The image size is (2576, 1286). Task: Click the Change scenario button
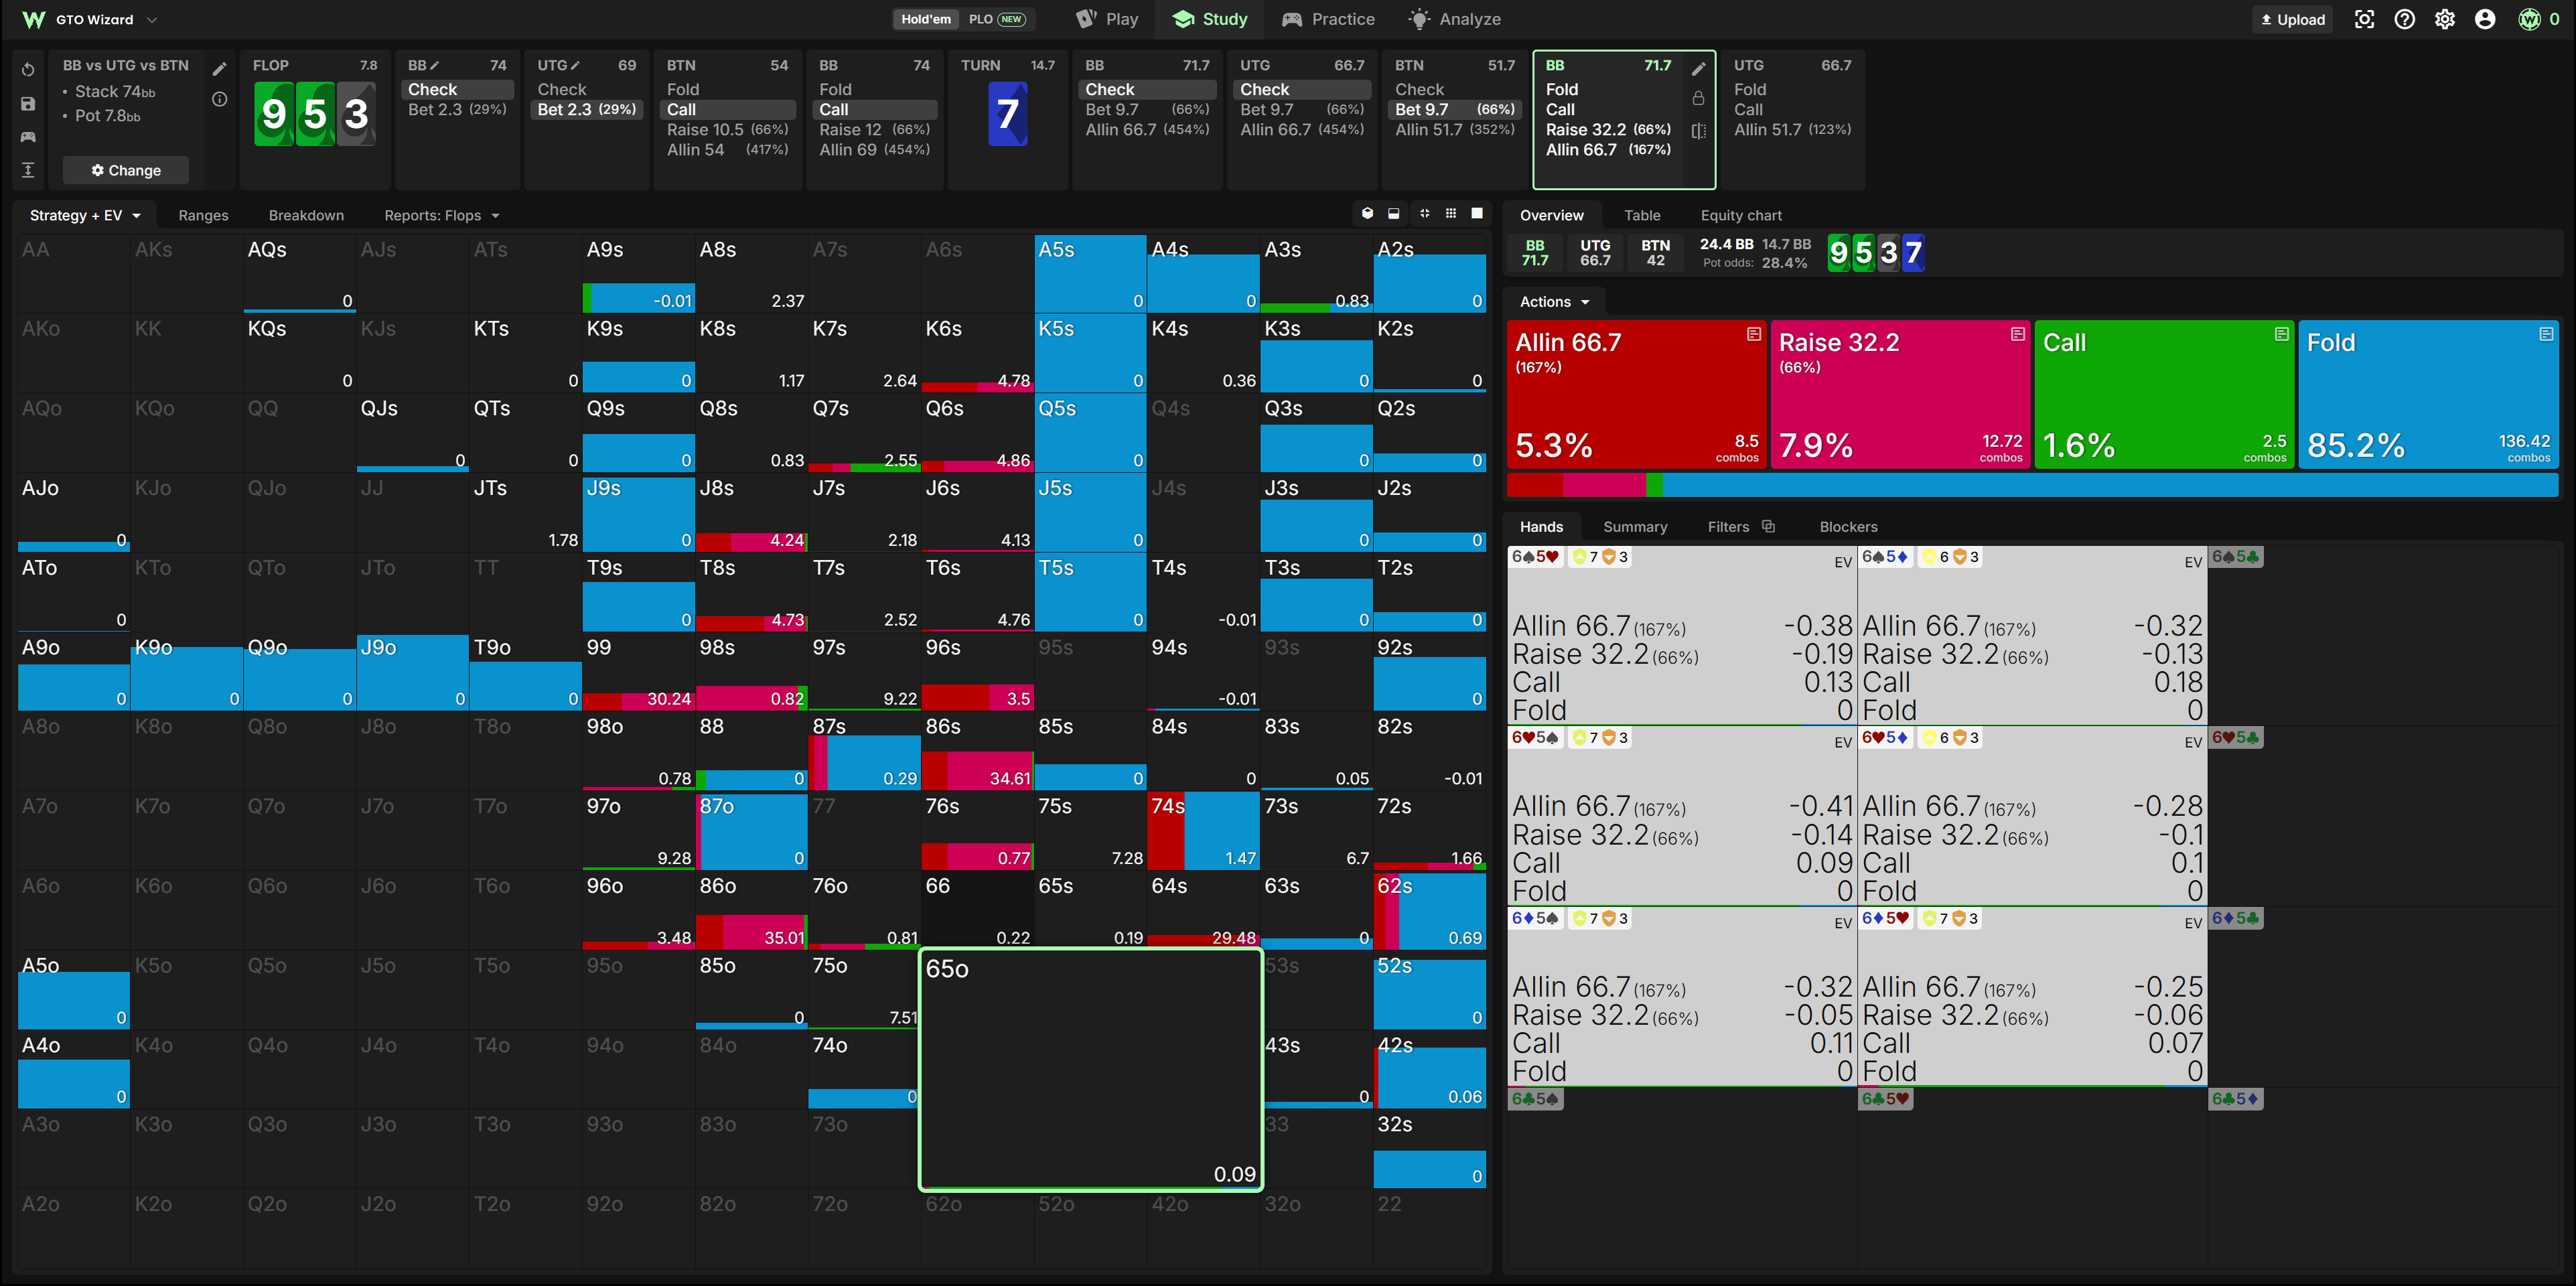[x=125, y=170]
